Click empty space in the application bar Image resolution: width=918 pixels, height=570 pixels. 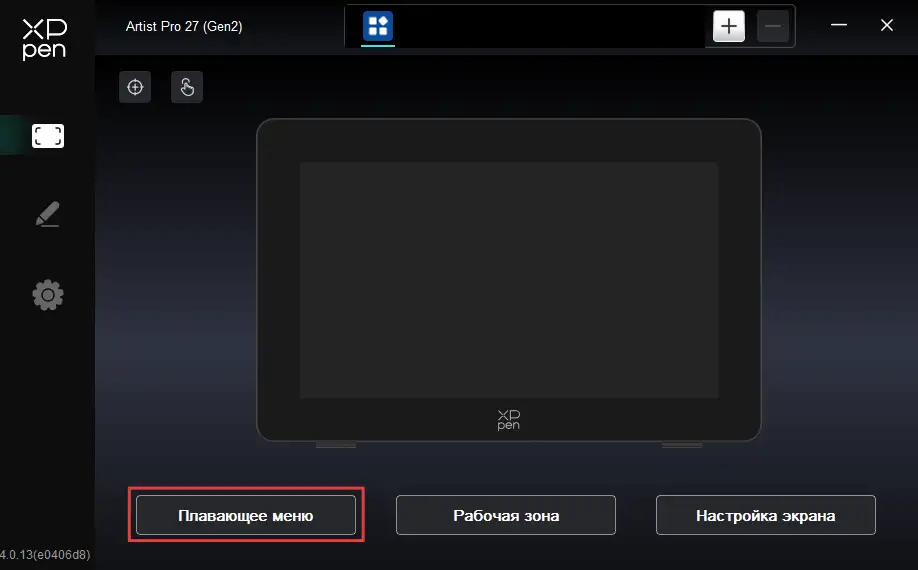tap(550, 26)
